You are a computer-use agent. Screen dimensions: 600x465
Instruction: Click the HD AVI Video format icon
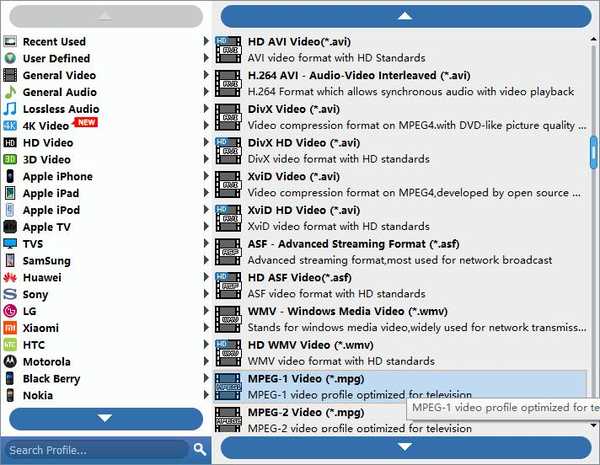228,49
